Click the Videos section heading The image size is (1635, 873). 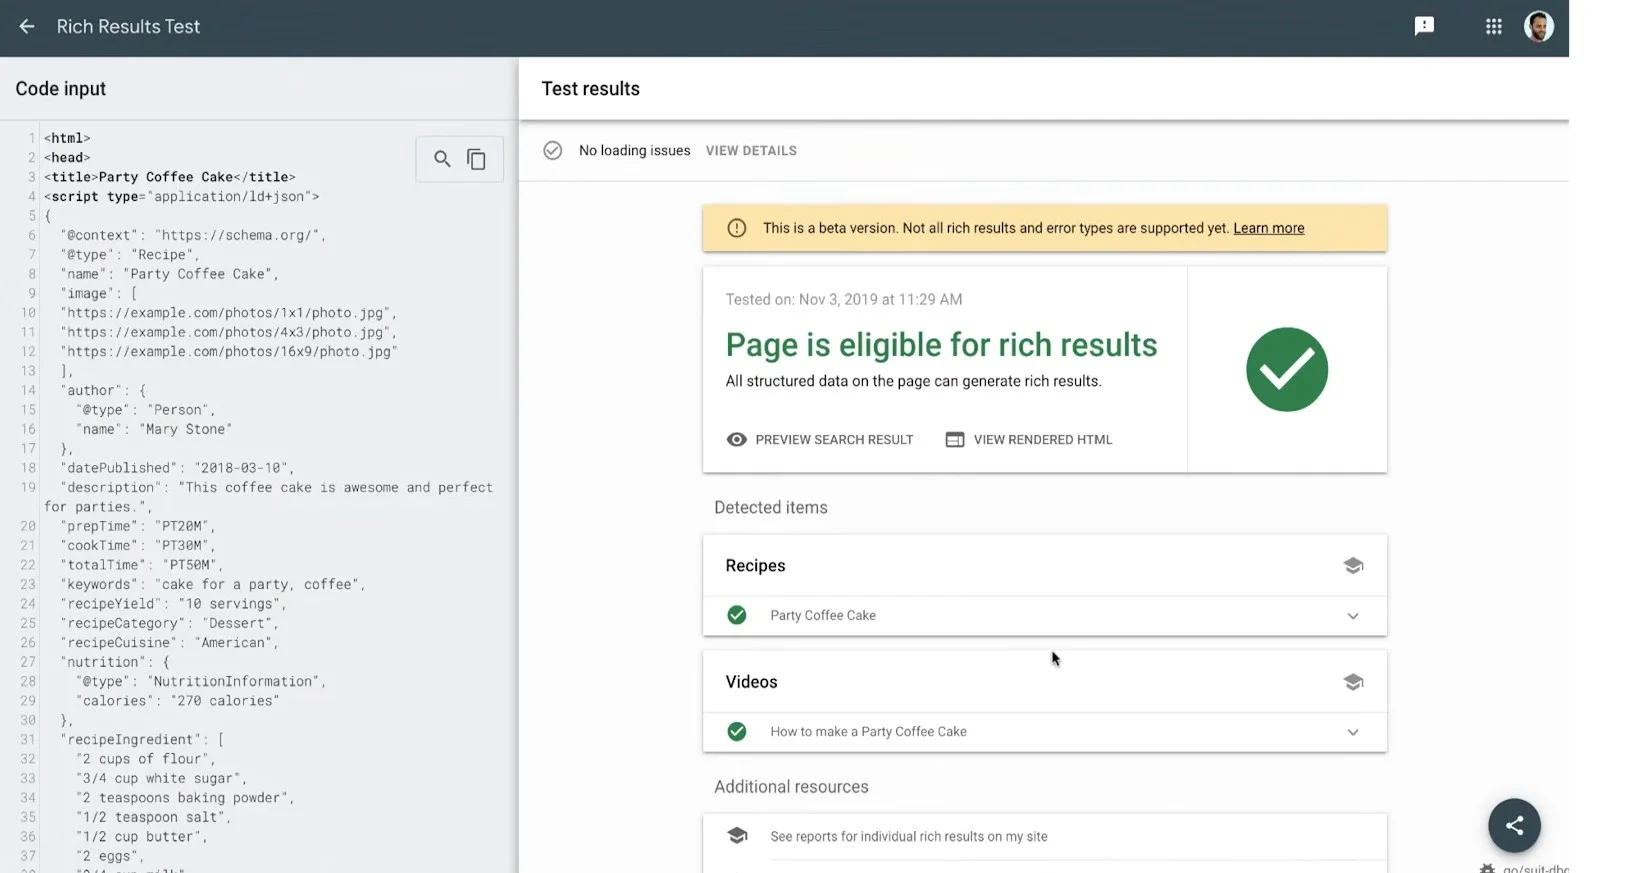[751, 682]
